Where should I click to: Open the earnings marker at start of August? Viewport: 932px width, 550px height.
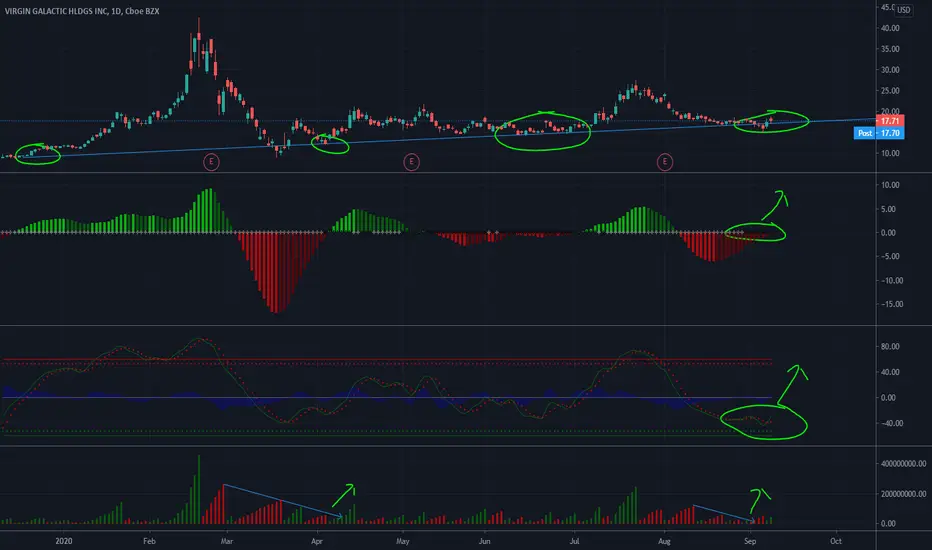[665, 162]
